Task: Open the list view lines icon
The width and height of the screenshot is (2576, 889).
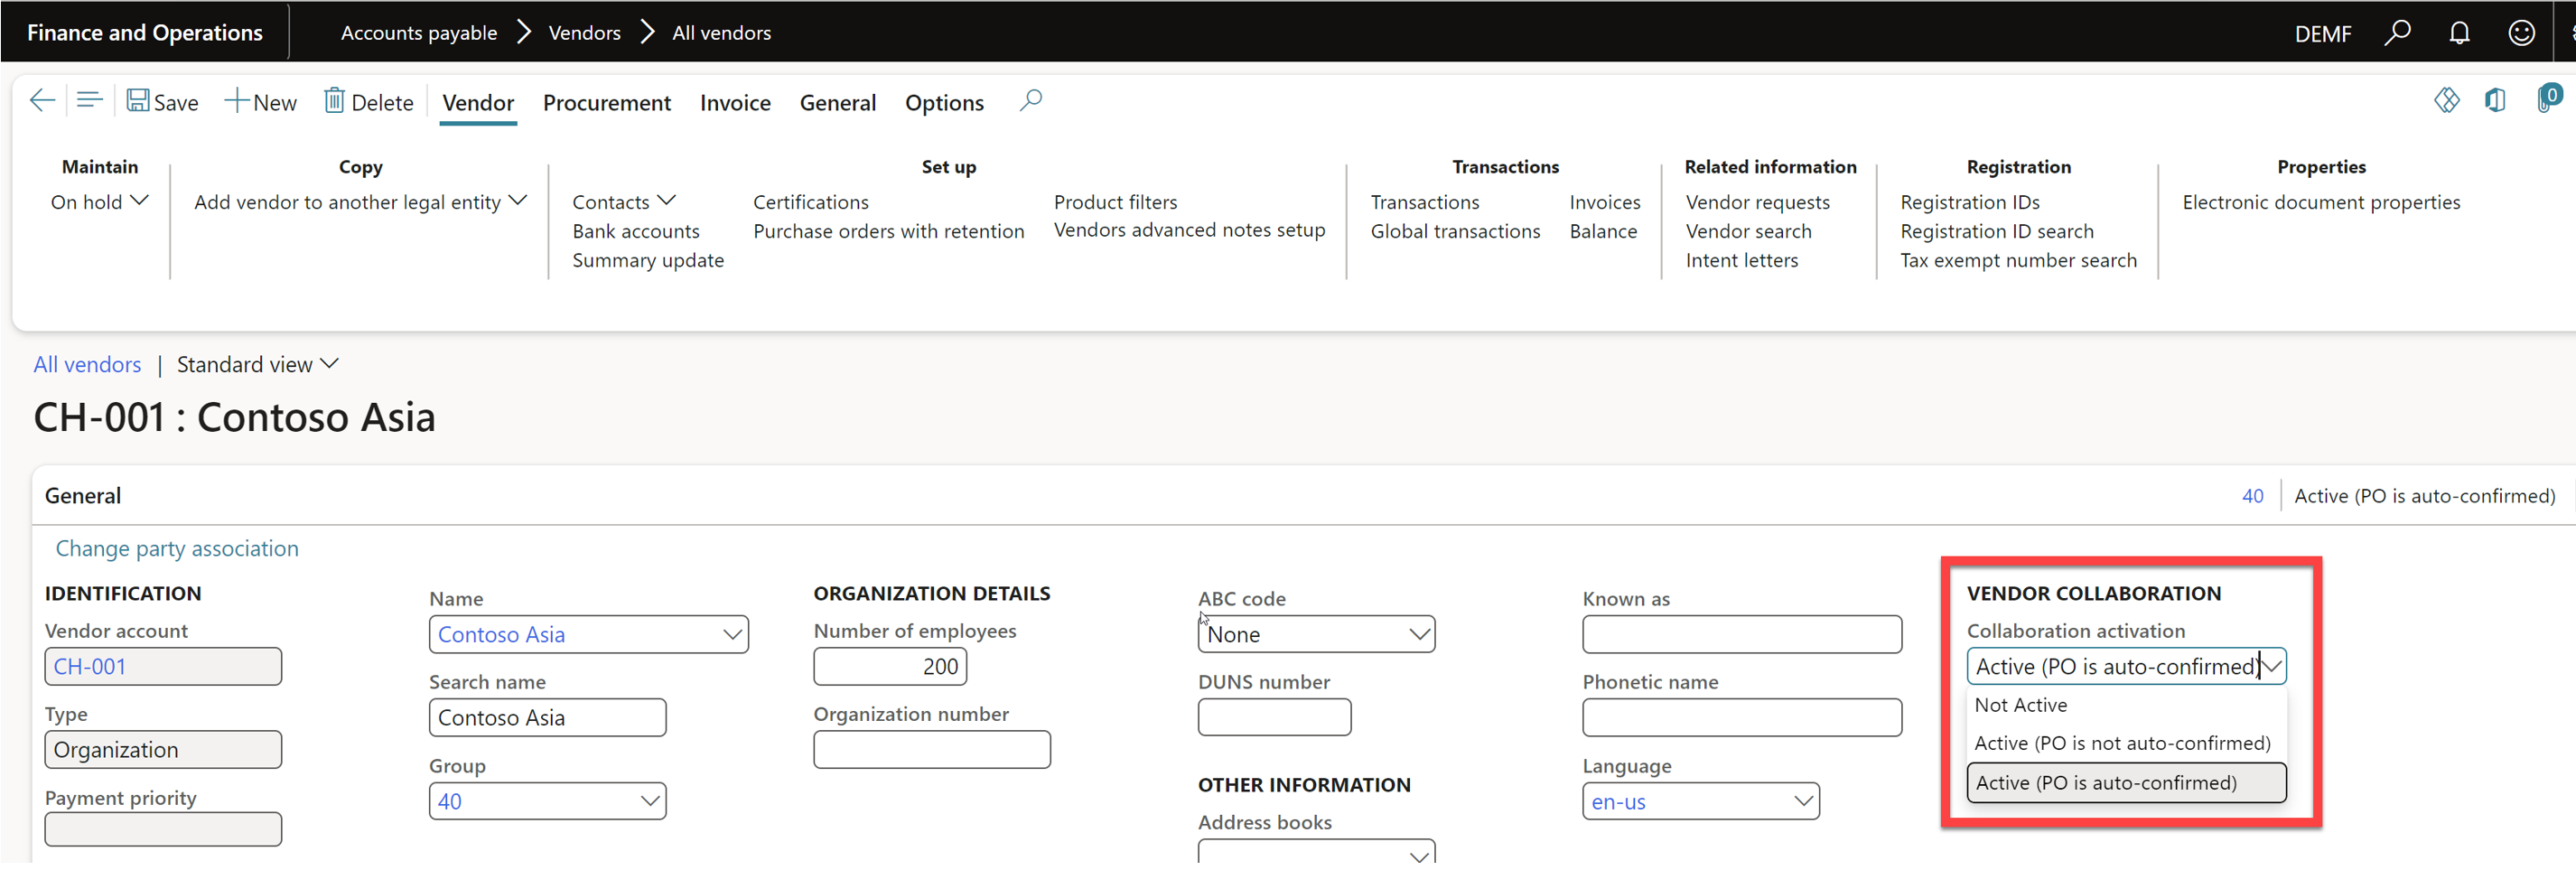Action: coord(89,101)
